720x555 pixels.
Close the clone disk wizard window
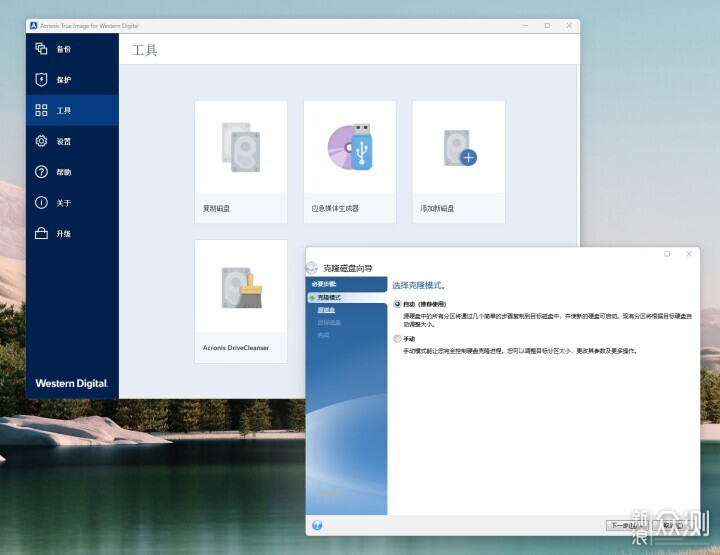(689, 254)
